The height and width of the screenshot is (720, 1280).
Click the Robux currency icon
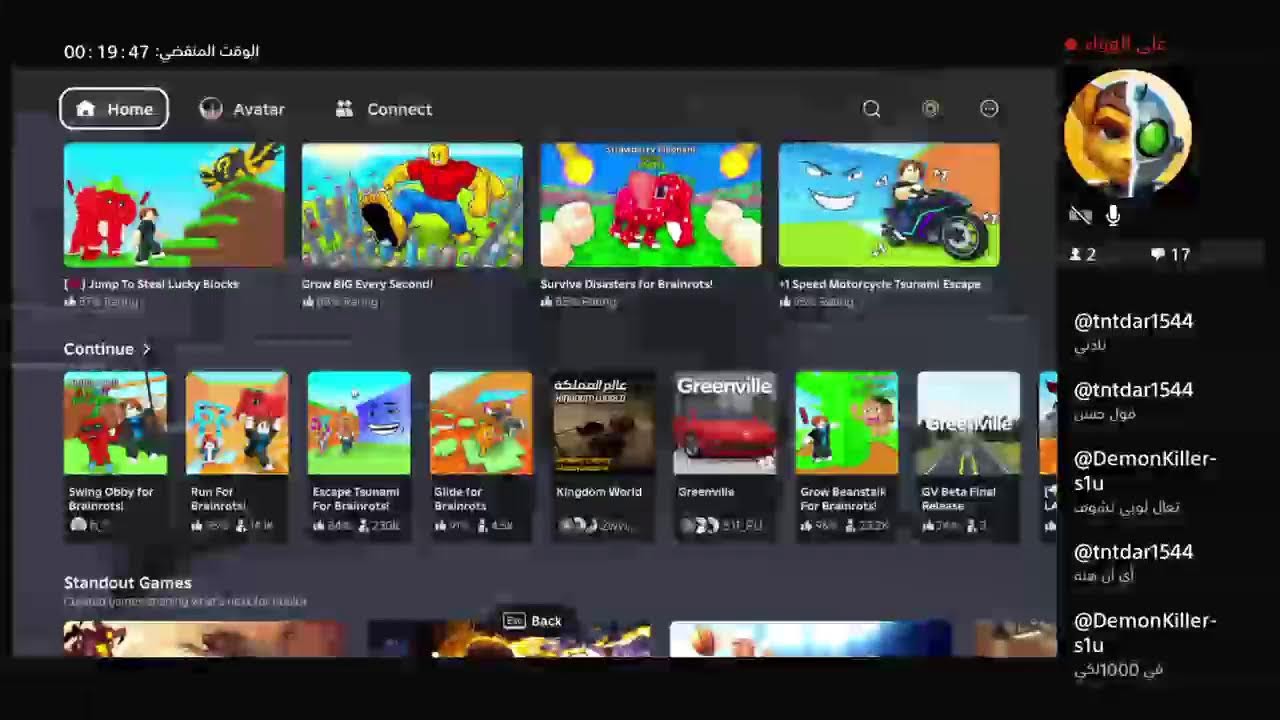tap(931, 109)
